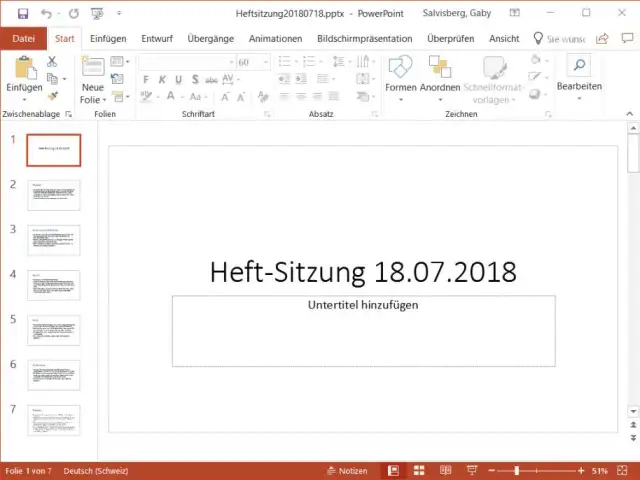
Task: Collapse the ribbon with the chevron arrow
Action: (x=629, y=114)
